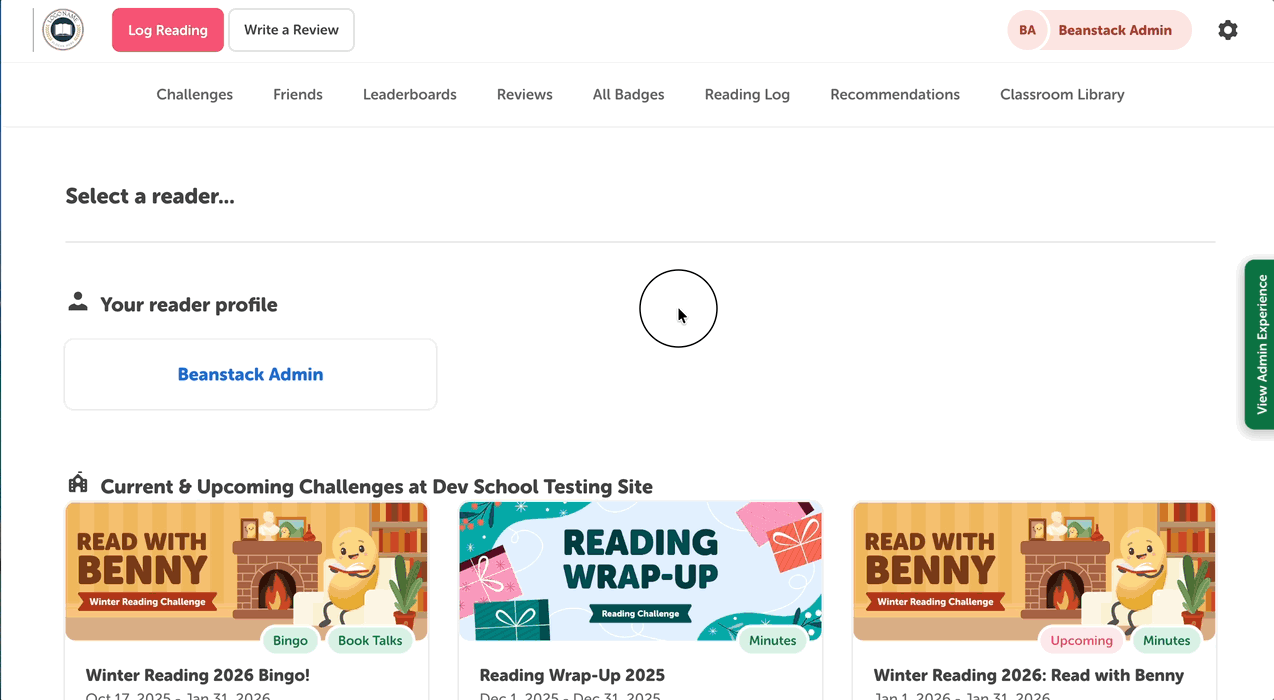This screenshot has height=700, width=1274.
Task: Click the Beanstack Admin account name
Action: pos(1115,30)
